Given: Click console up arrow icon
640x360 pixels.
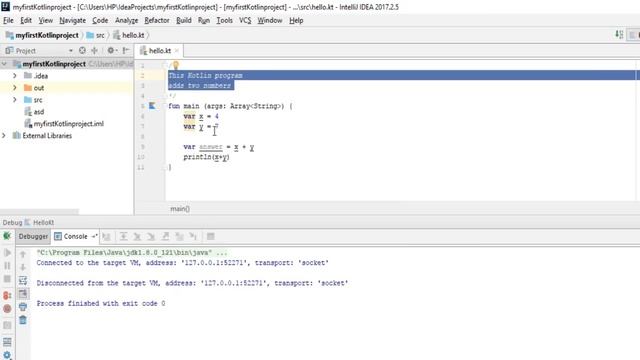Looking at the screenshot, I should 23,254.
